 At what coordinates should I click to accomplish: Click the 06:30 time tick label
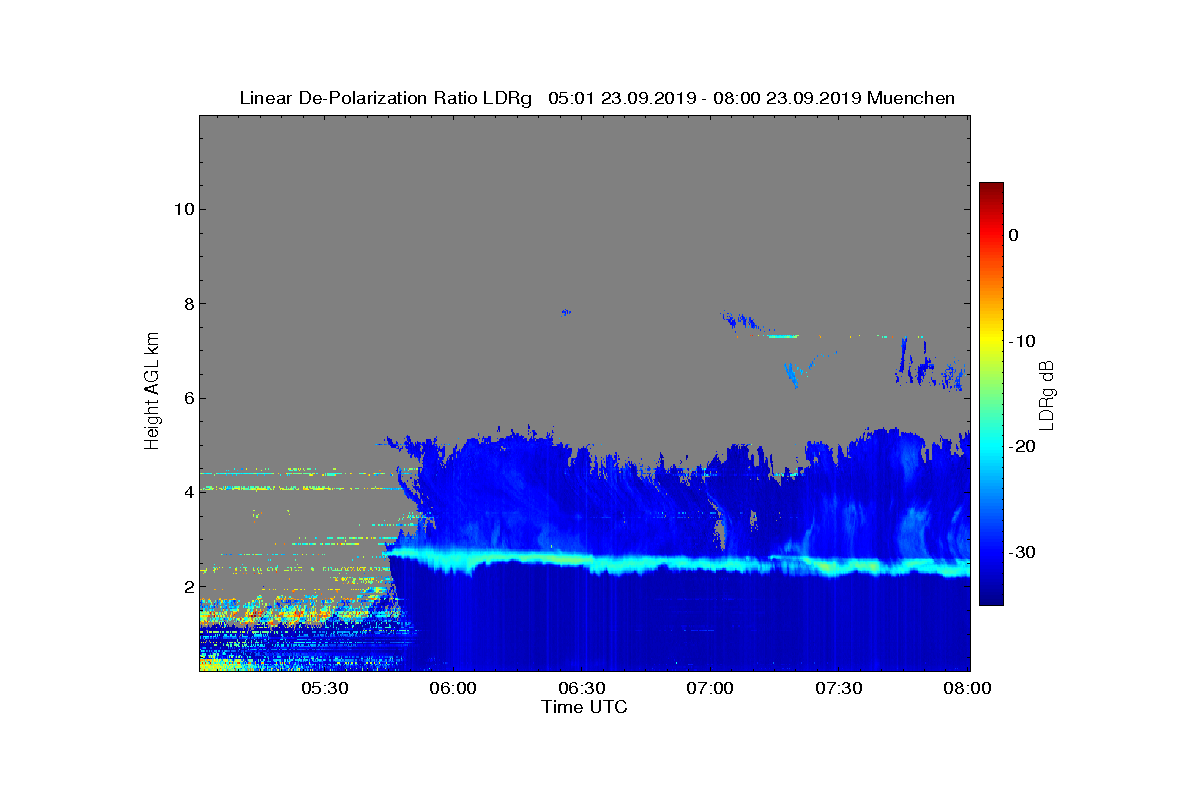583,689
